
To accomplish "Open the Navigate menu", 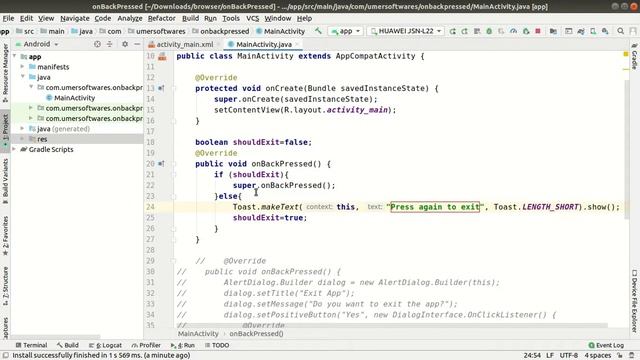I will click(75, 18).
